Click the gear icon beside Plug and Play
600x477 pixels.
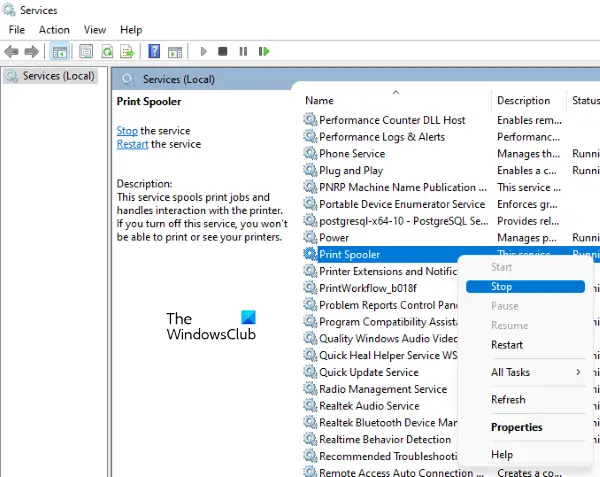click(x=310, y=170)
